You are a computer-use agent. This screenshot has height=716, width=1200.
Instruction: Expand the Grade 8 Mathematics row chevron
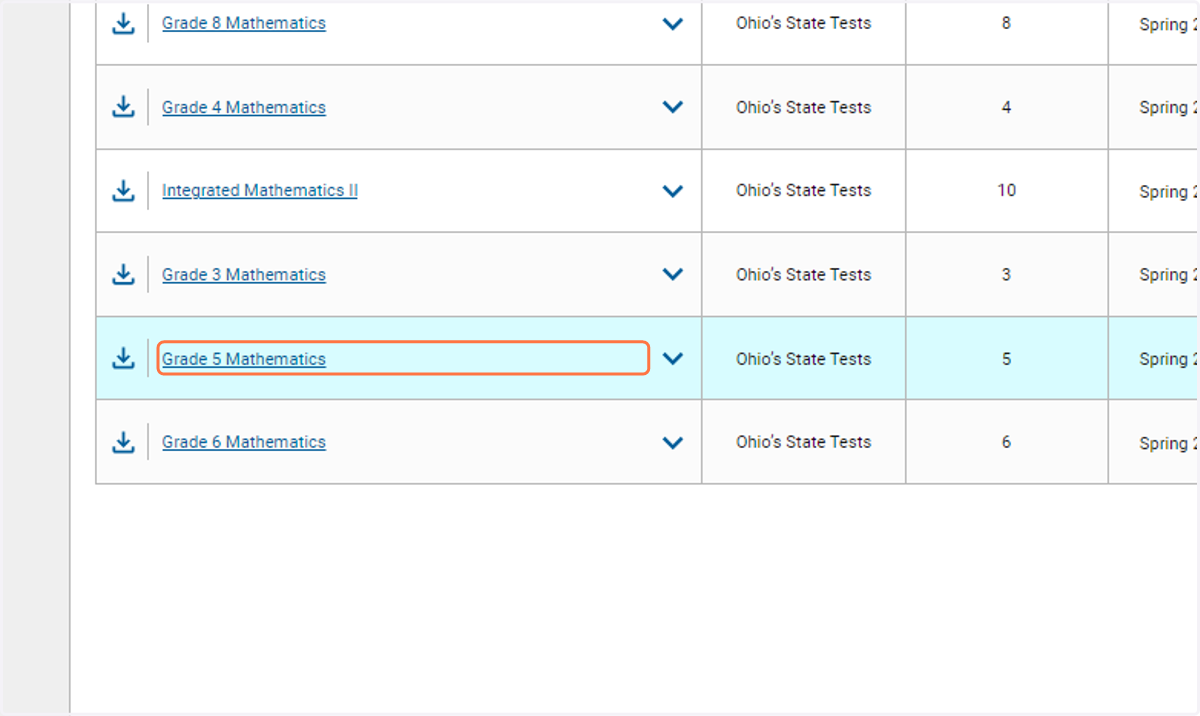pyautogui.click(x=673, y=23)
